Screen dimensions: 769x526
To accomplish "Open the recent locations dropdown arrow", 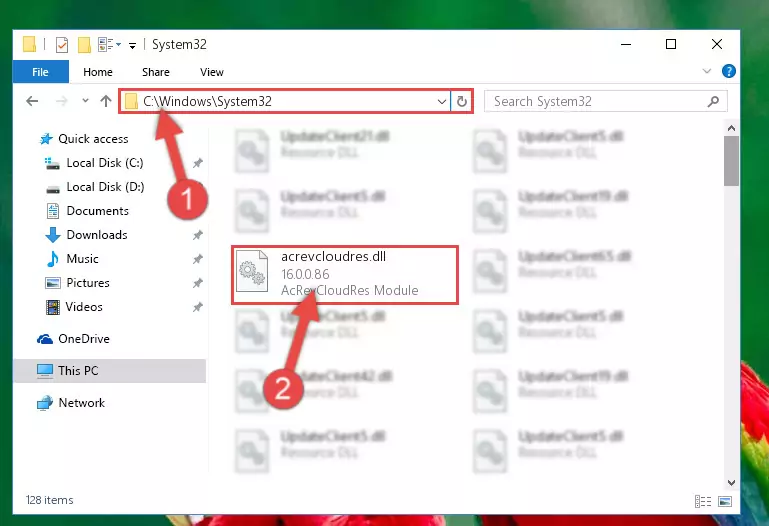I will pos(85,100).
